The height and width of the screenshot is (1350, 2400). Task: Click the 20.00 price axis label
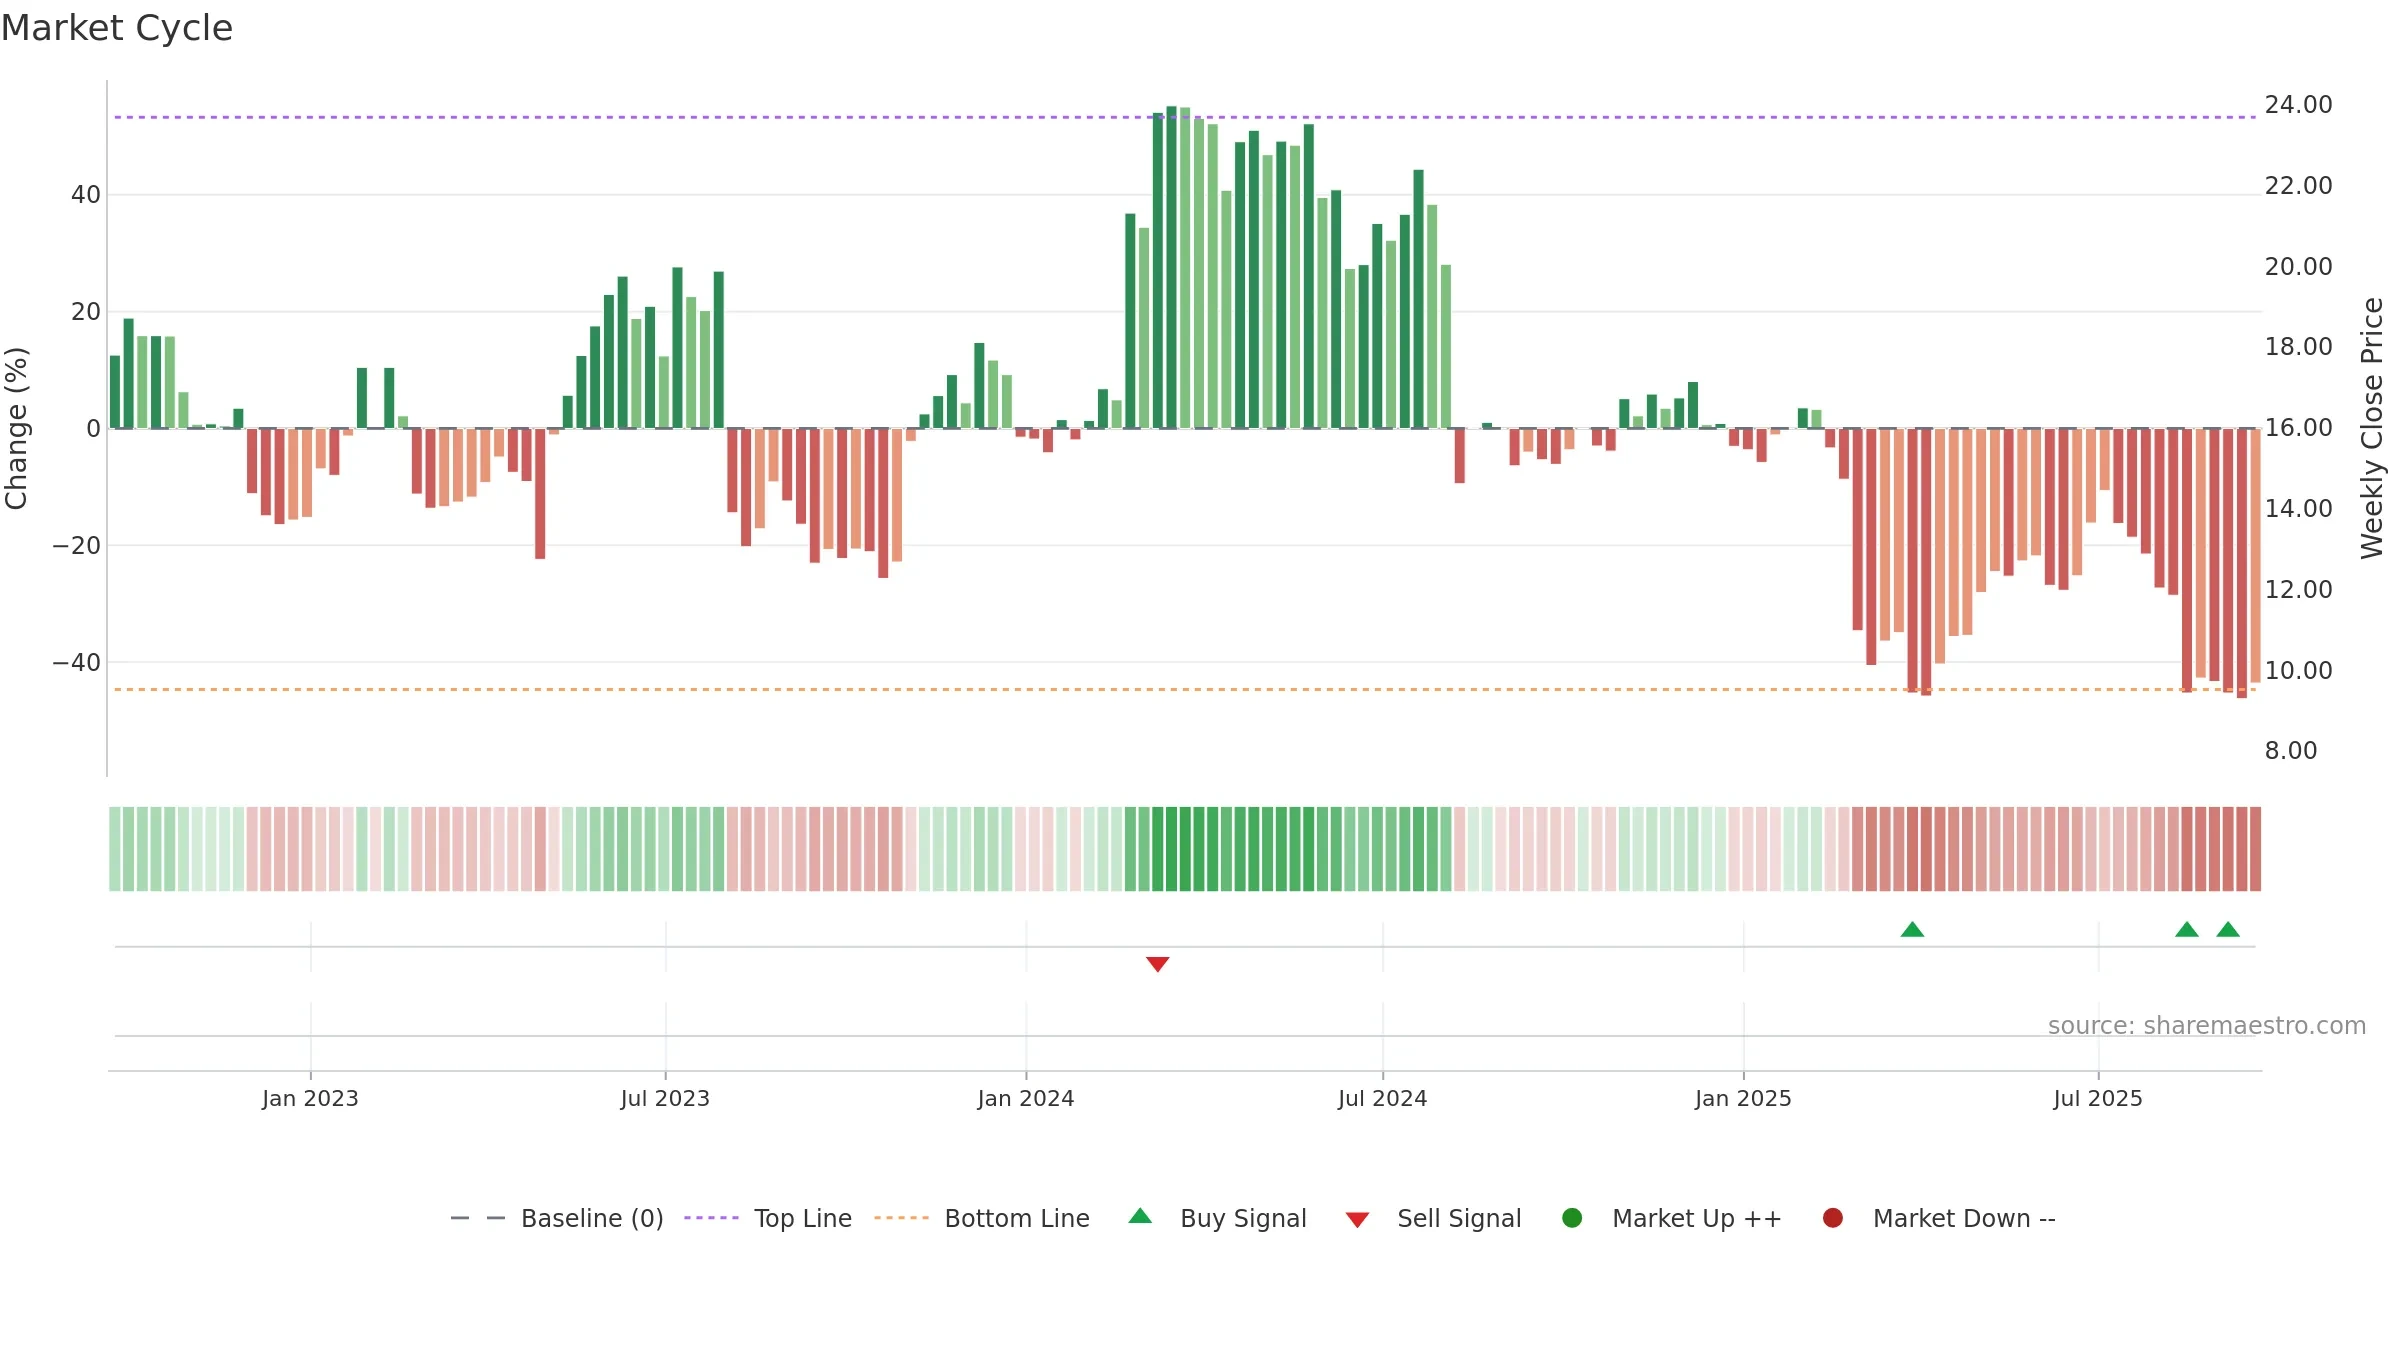pos(2298,267)
